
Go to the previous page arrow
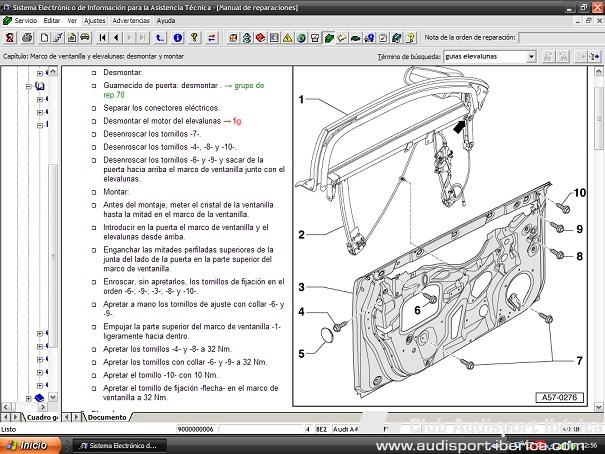[116, 37]
